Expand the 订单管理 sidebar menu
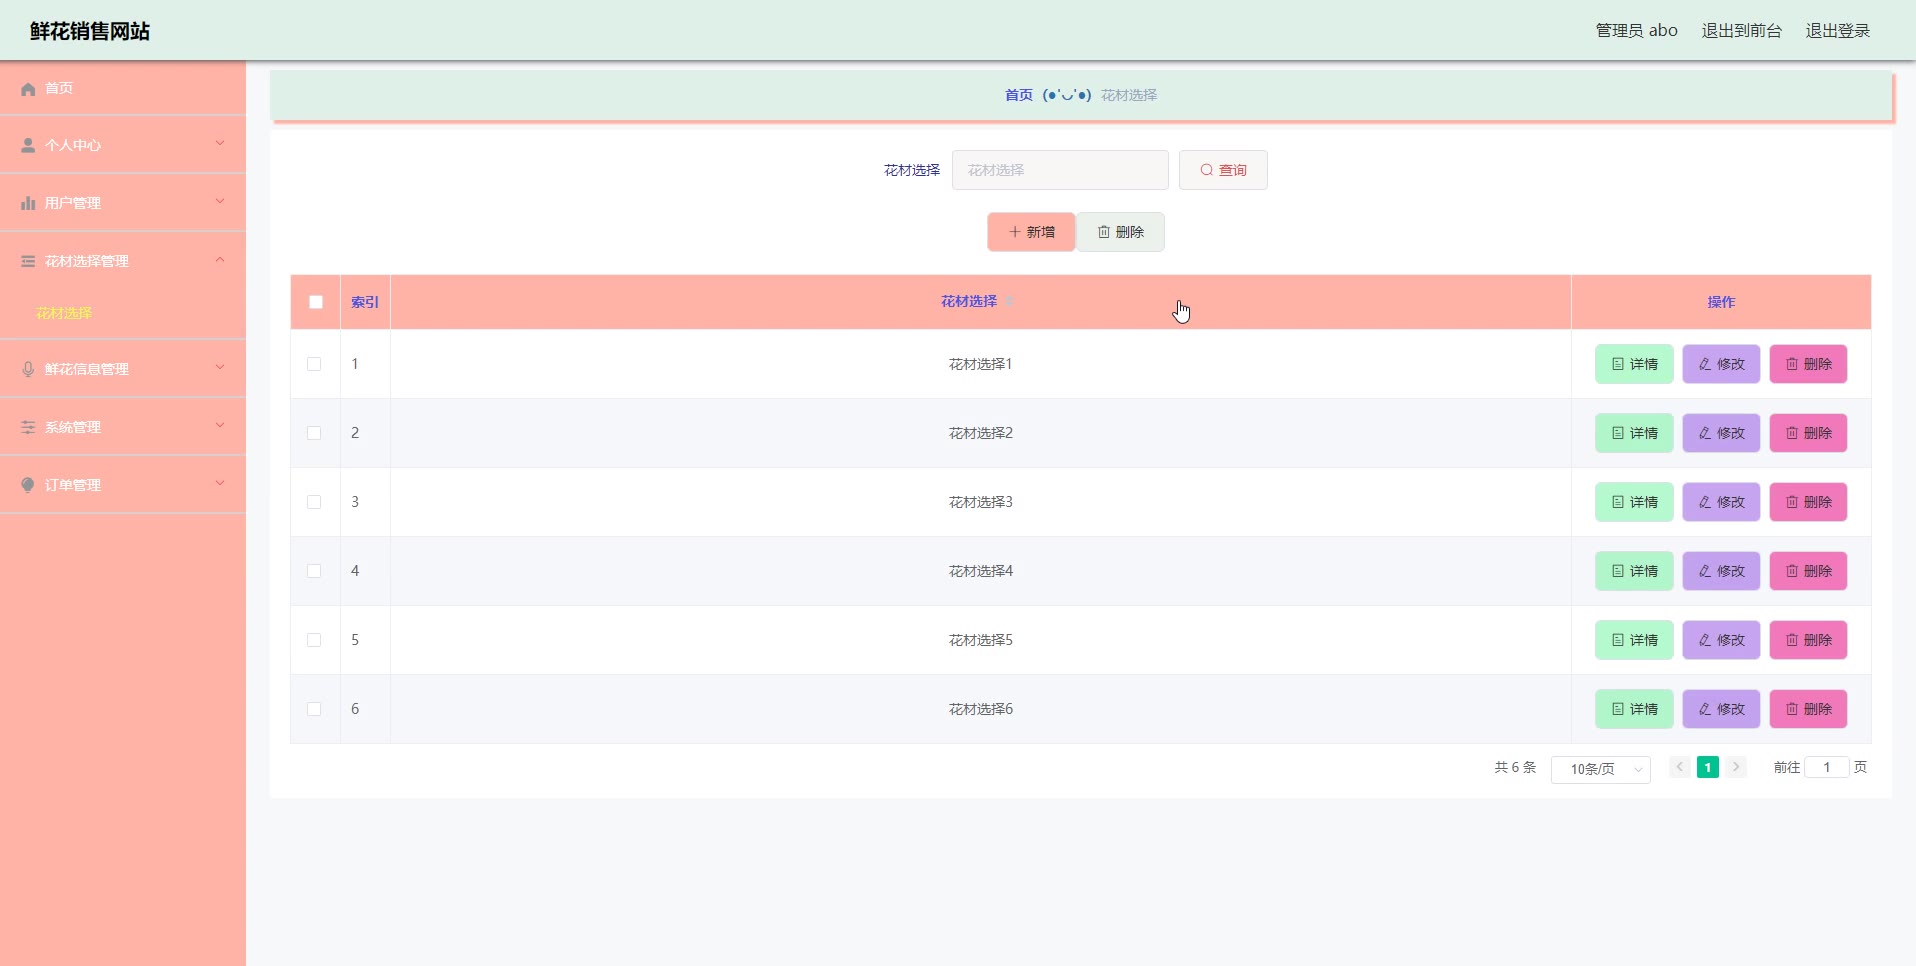The width and height of the screenshot is (1916, 966). coord(123,485)
